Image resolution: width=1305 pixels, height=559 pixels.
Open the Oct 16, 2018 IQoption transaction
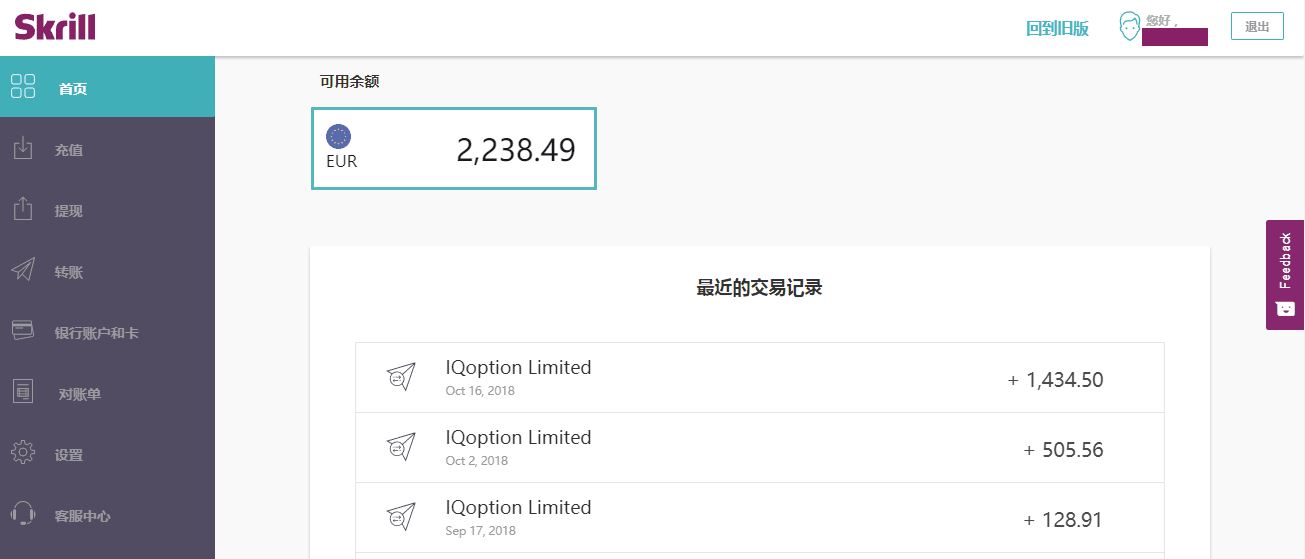(760, 378)
